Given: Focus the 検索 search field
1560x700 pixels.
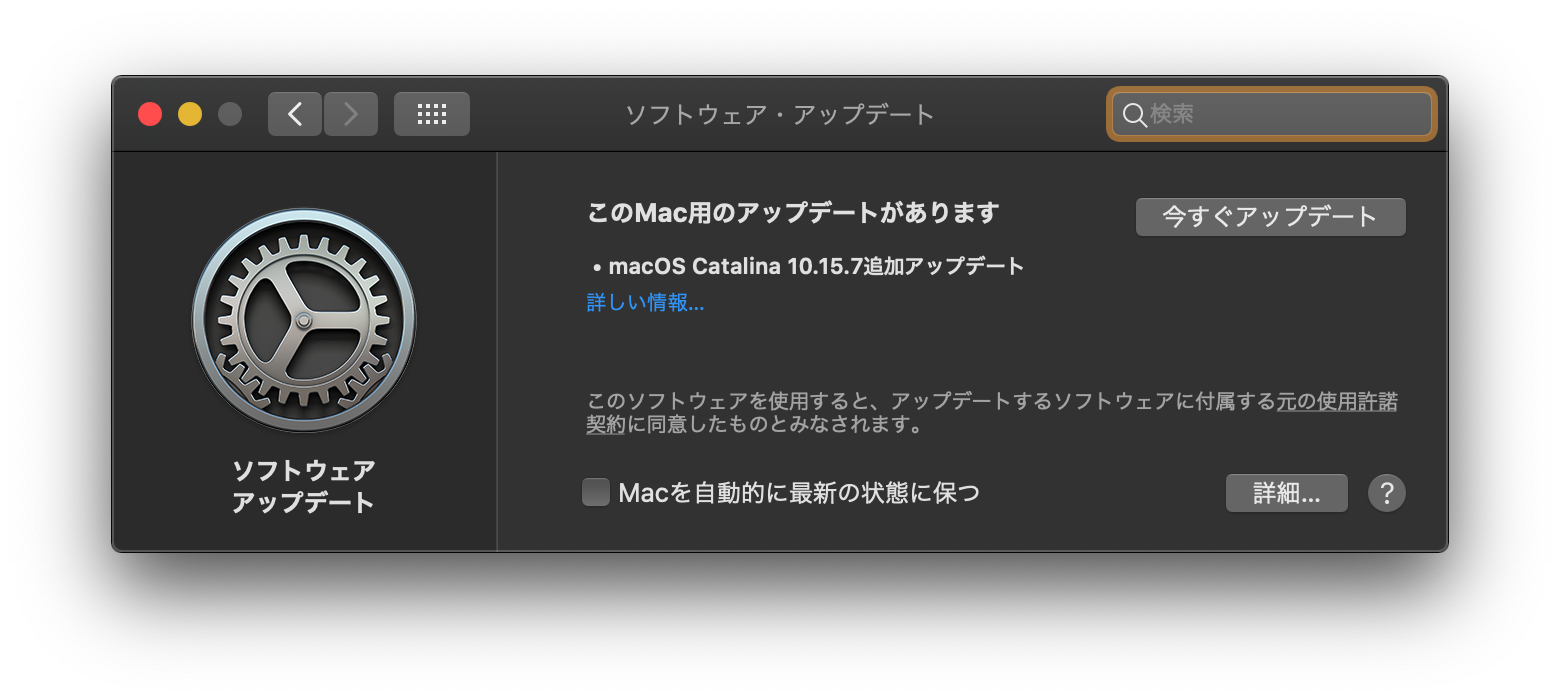Looking at the screenshot, I should click(x=1271, y=114).
